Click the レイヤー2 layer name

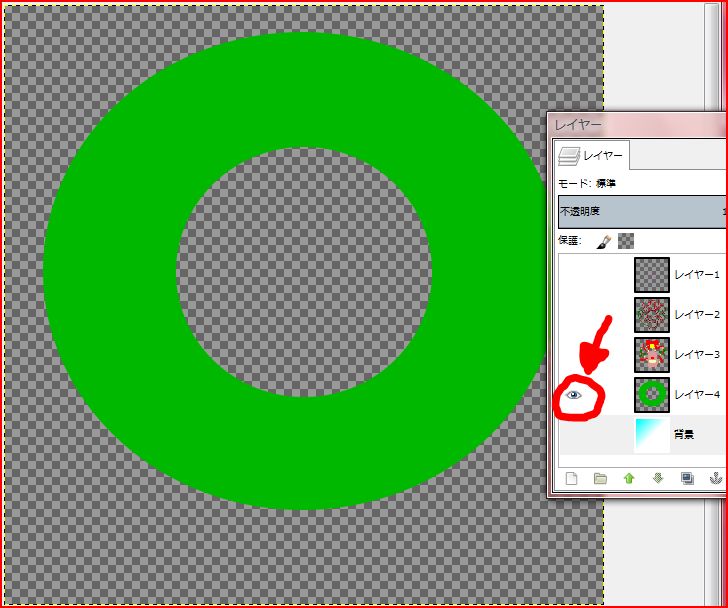[697, 315]
